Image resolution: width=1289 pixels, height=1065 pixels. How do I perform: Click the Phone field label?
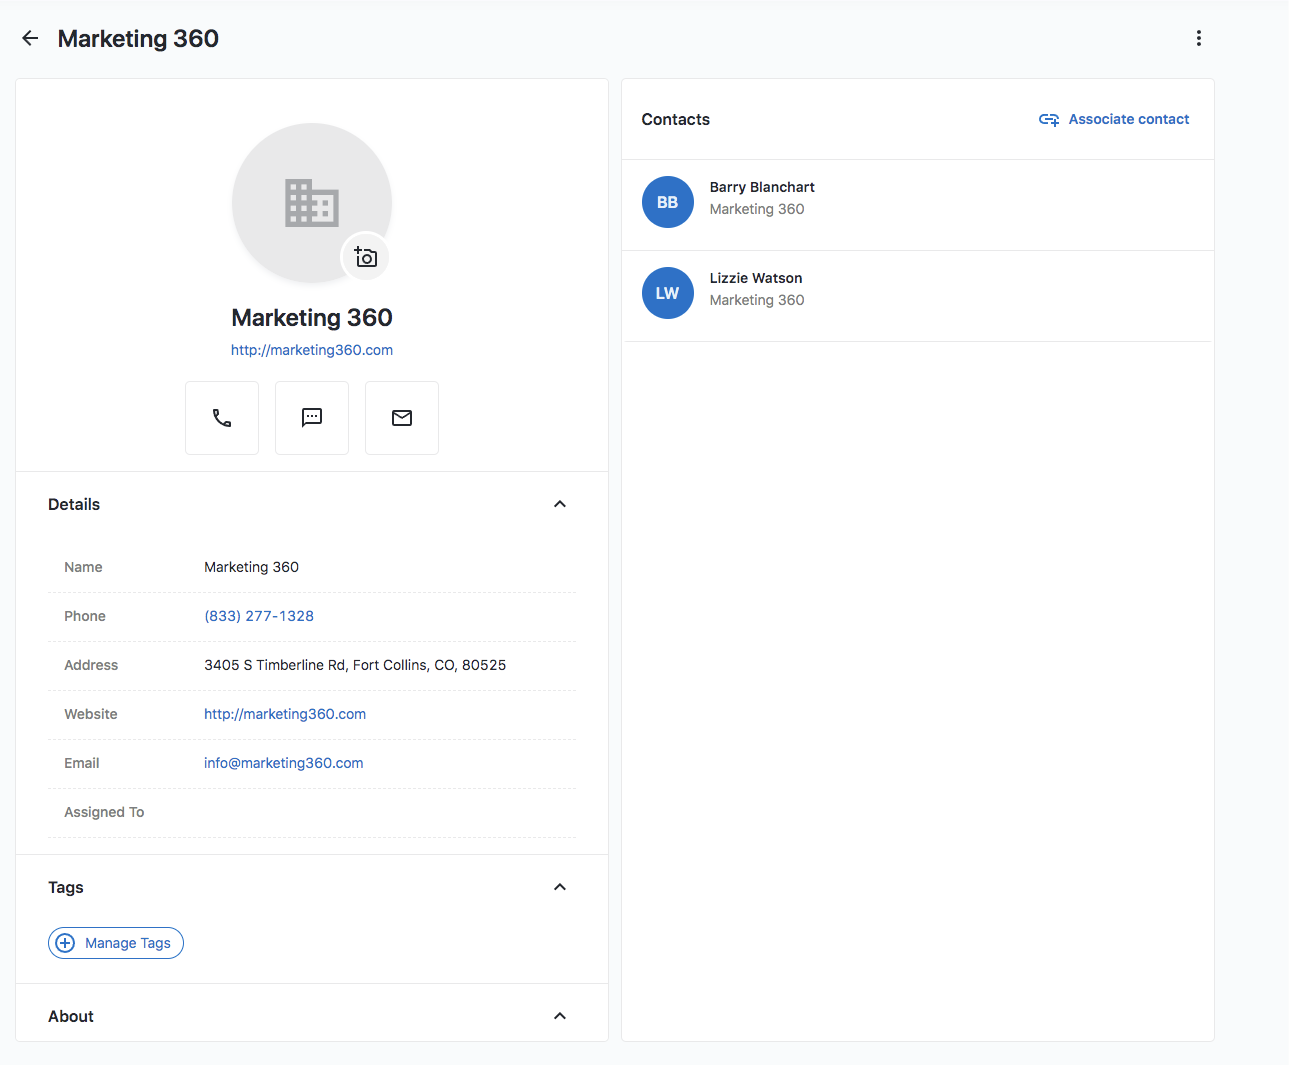pyautogui.click(x=85, y=616)
